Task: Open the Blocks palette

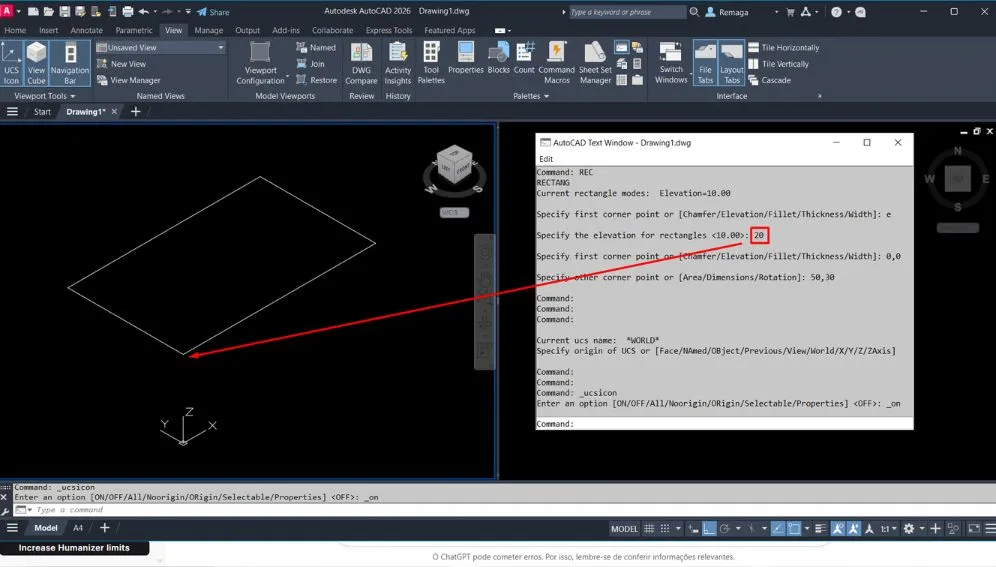Action: [x=498, y=60]
